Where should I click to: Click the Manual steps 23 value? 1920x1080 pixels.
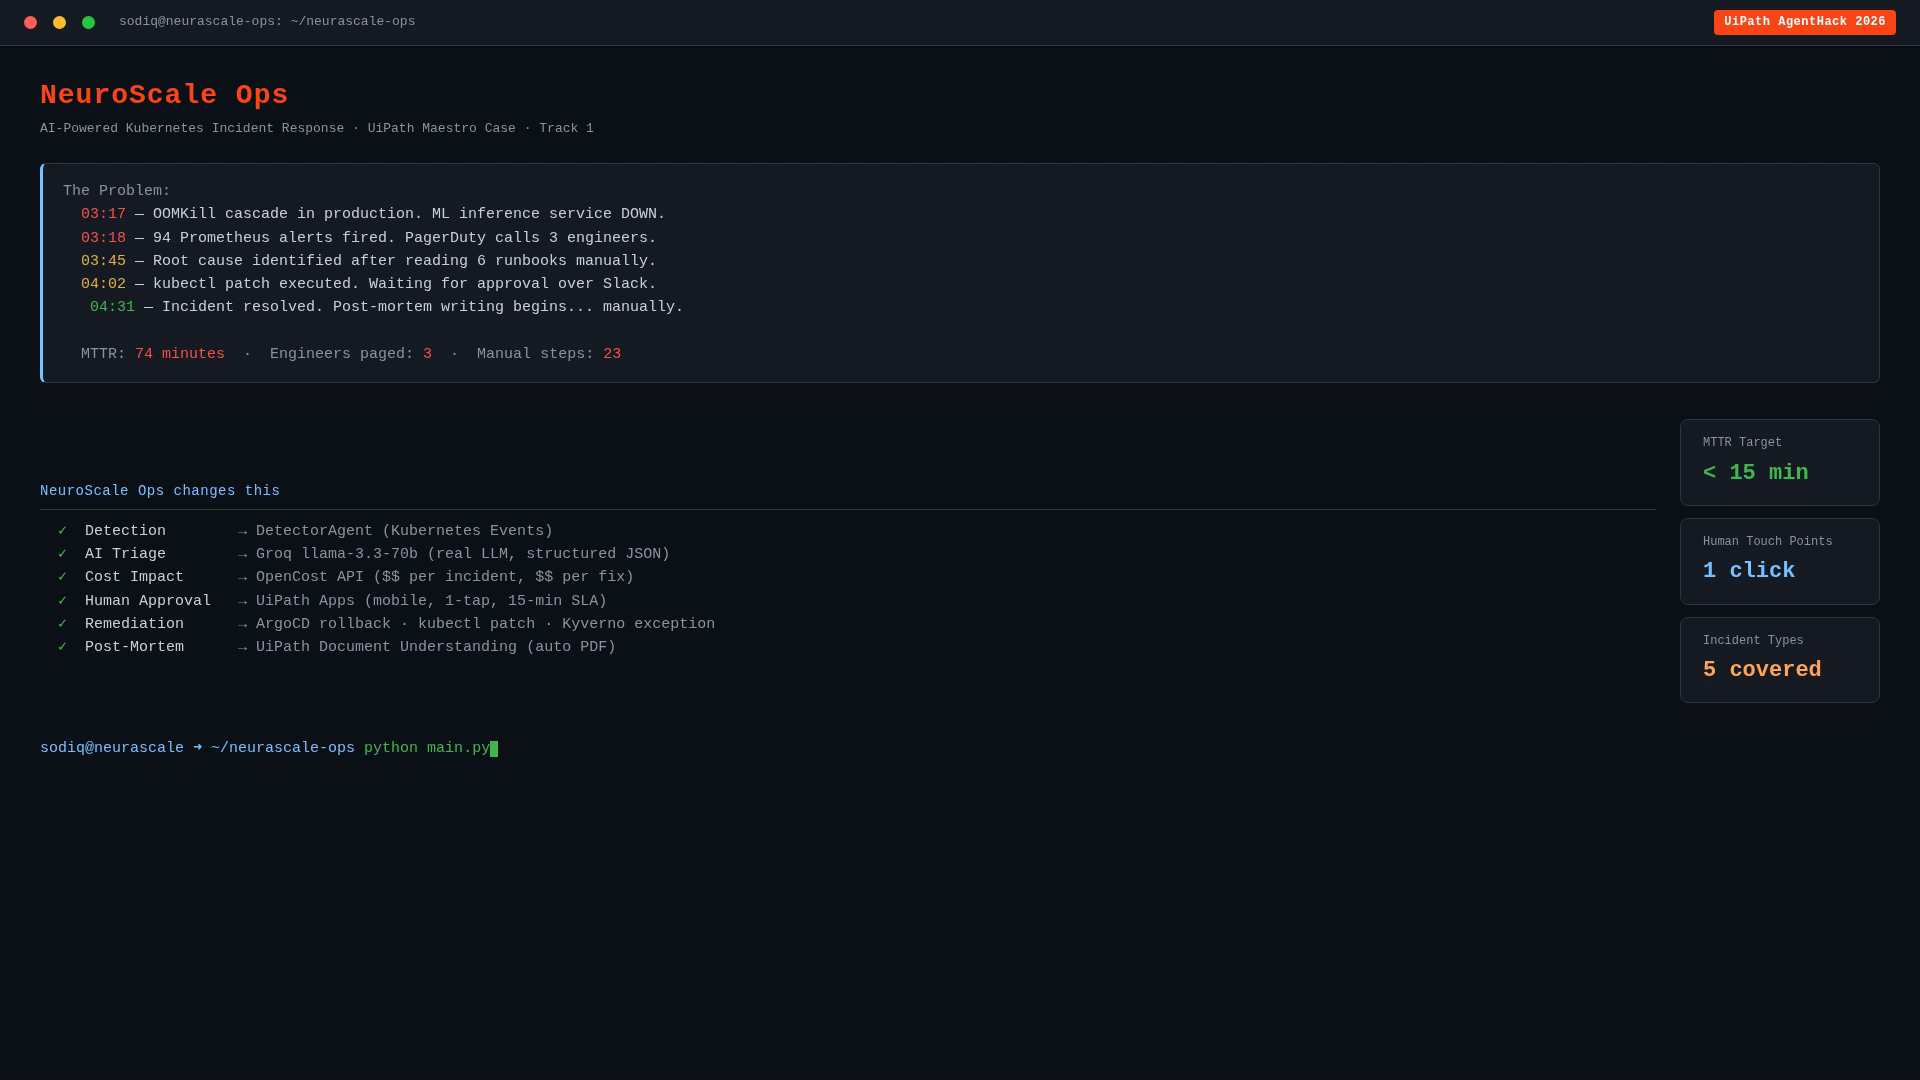tap(612, 354)
